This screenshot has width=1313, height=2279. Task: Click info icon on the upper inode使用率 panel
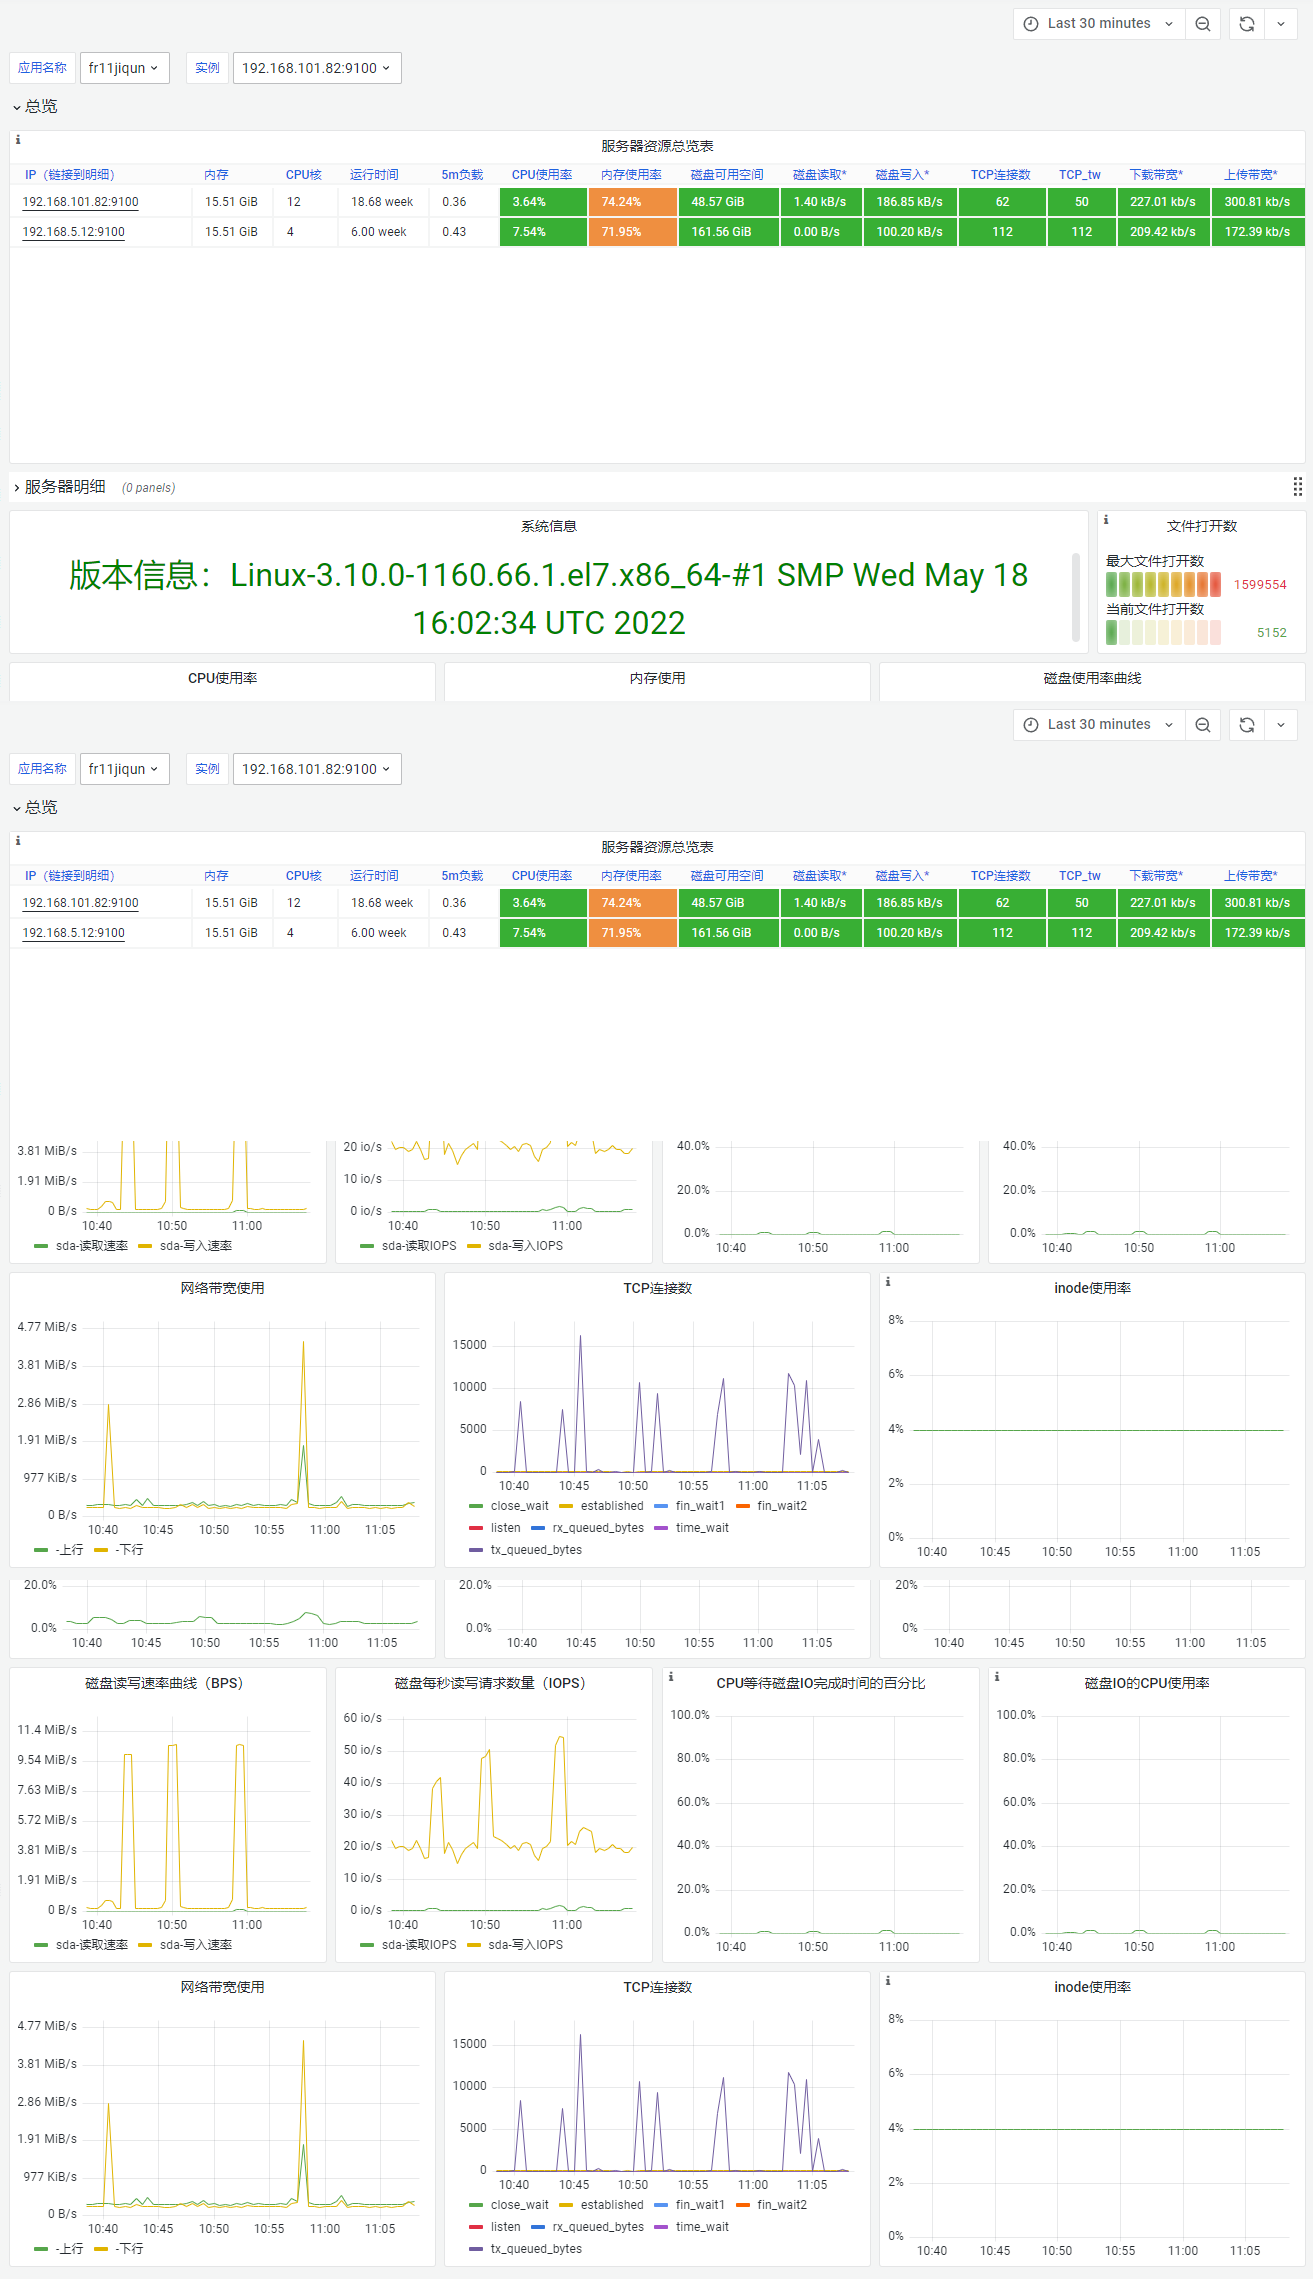(x=888, y=1281)
